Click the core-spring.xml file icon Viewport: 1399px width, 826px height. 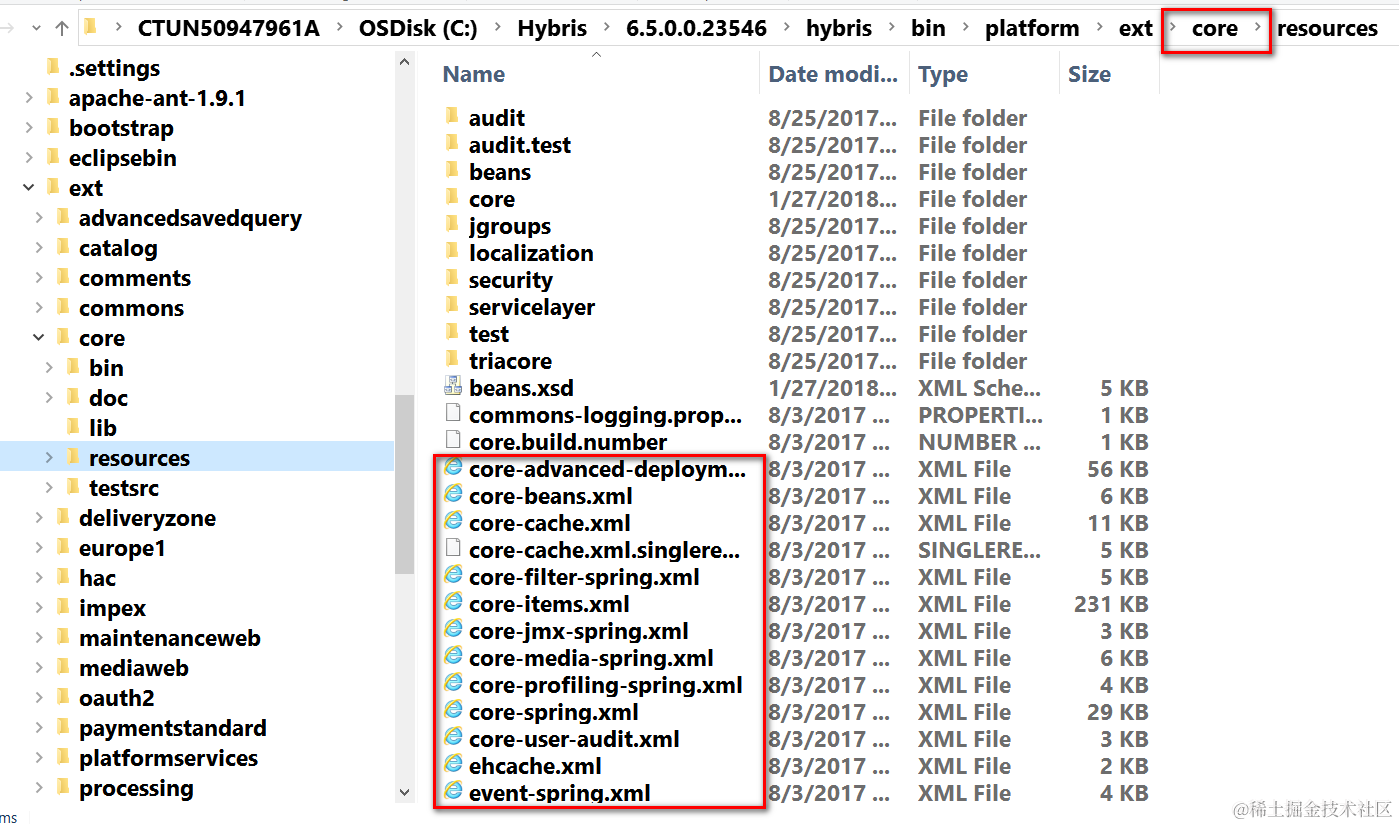[453, 711]
